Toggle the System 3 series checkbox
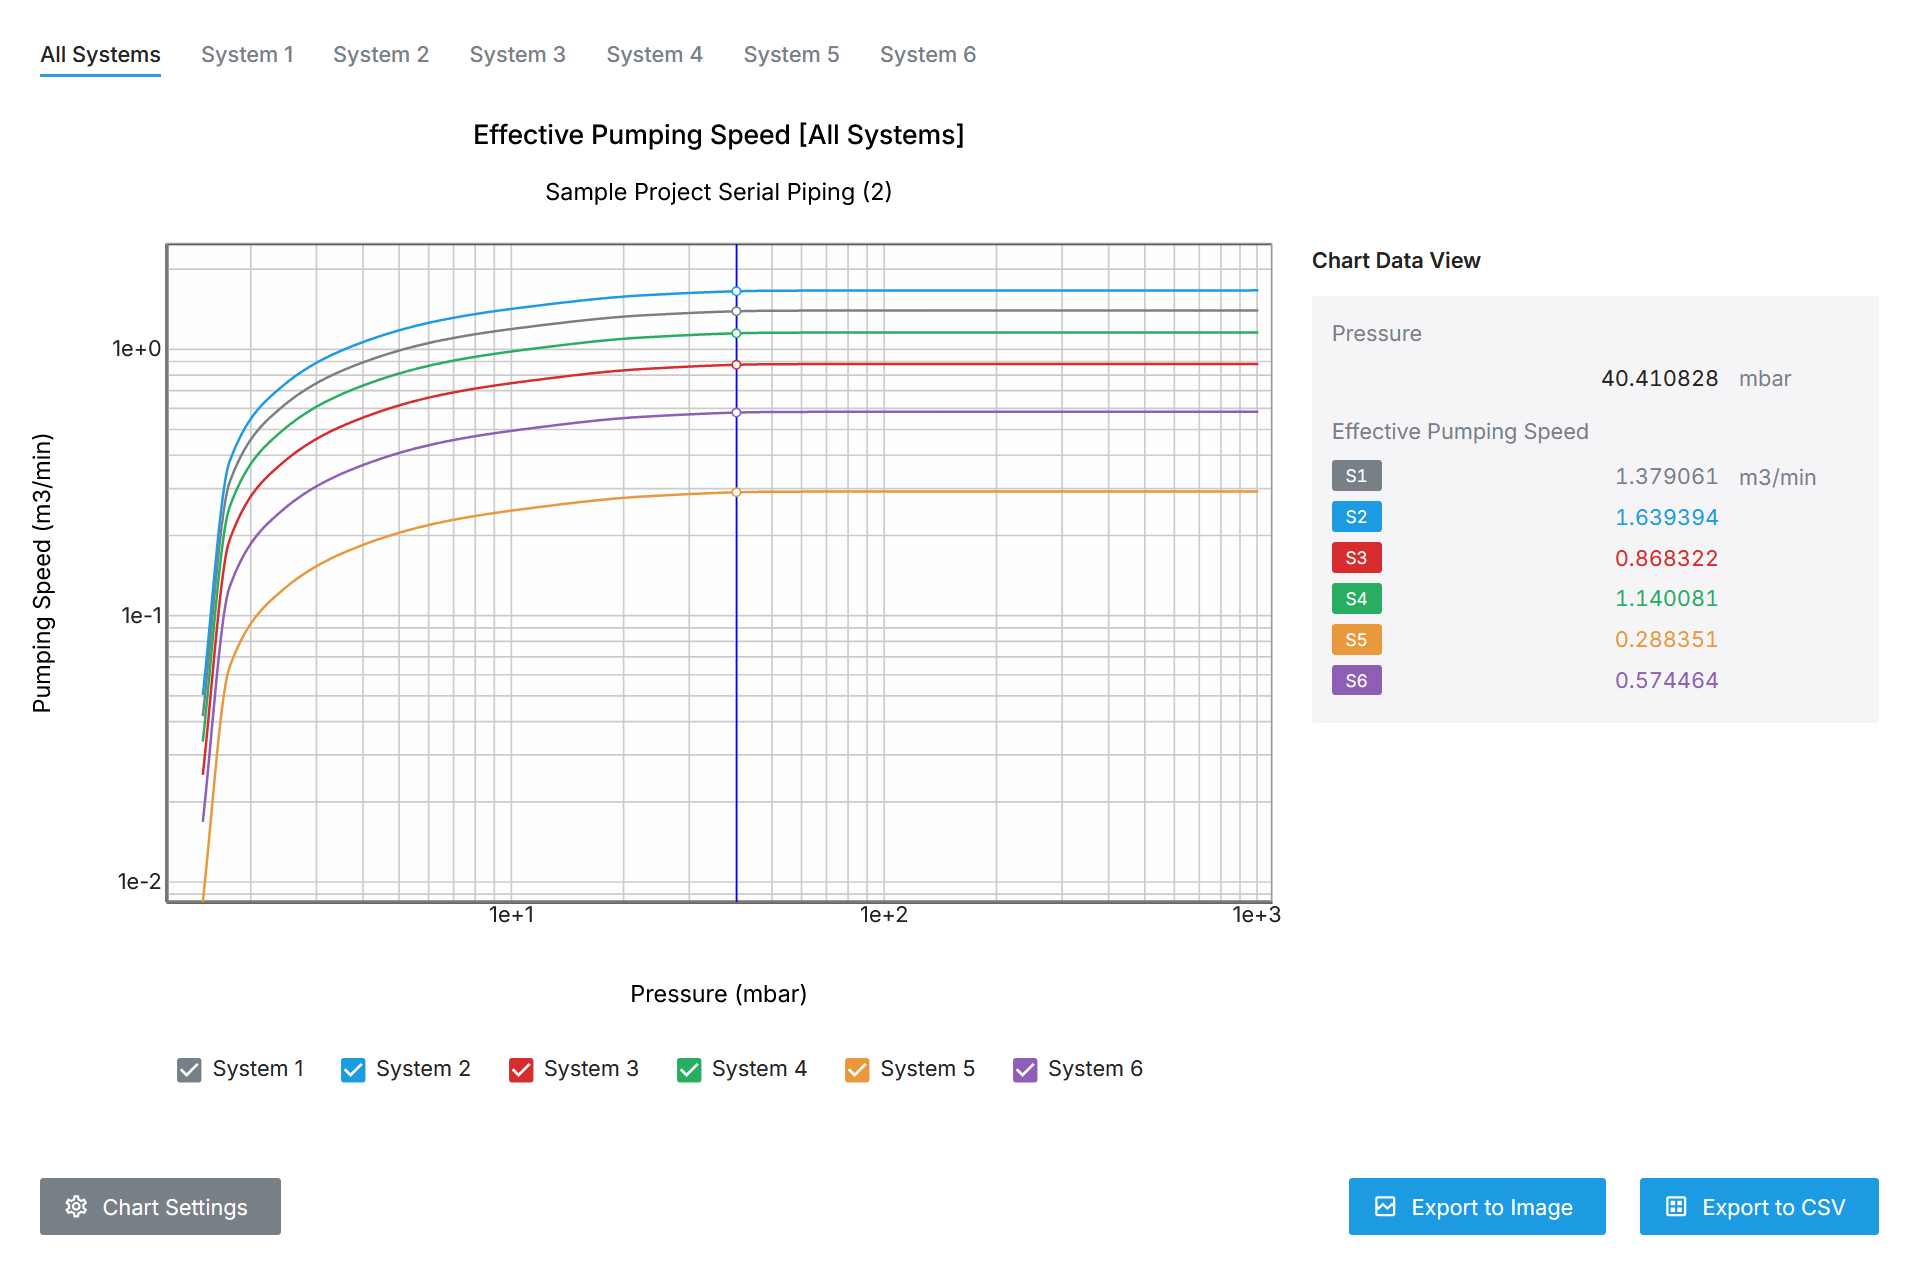 pyautogui.click(x=521, y=1070)
